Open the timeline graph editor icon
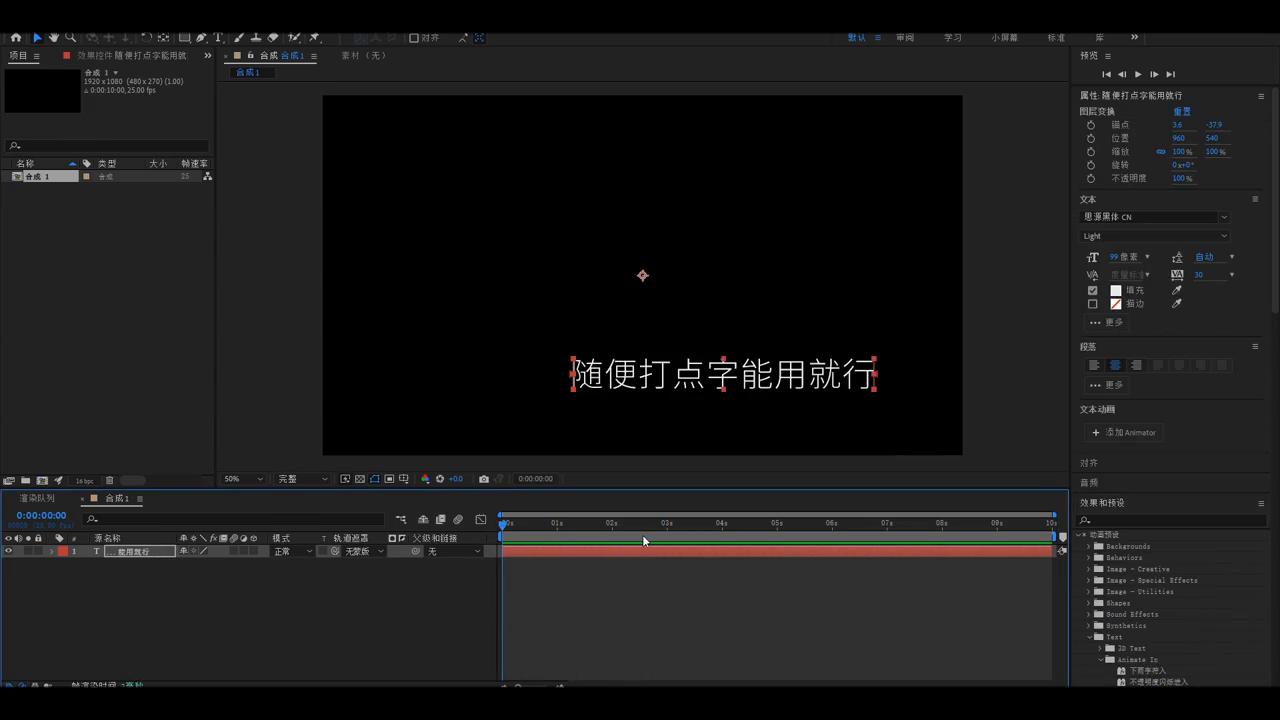This screenshot has width=1280, height=720. (x=481, y=519)
